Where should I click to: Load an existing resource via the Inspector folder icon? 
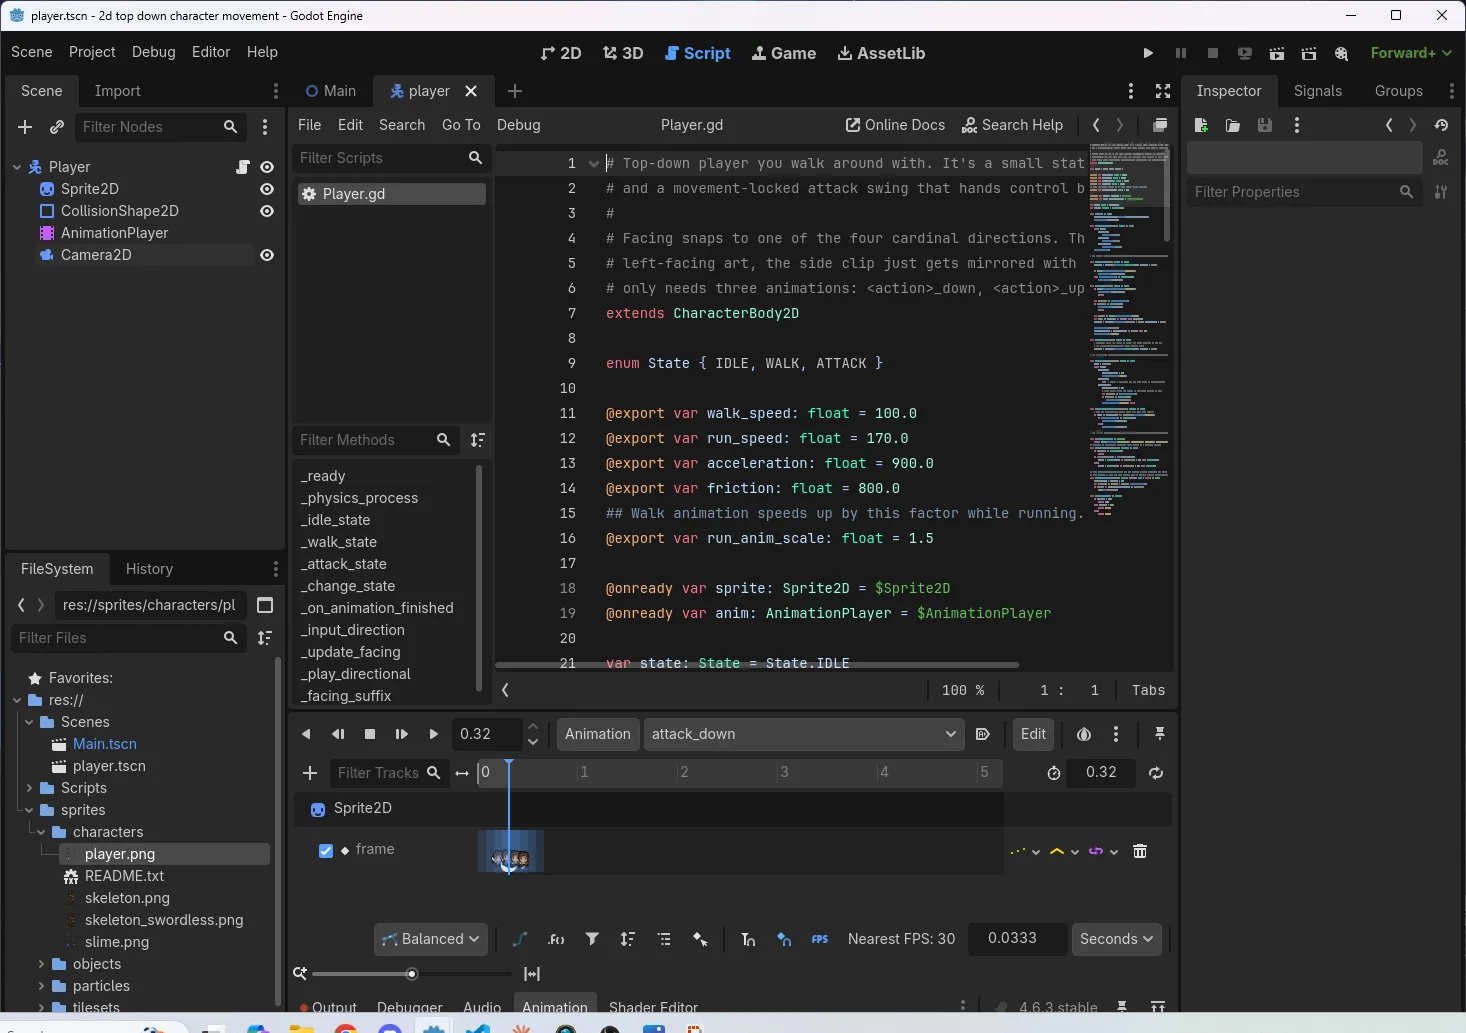[1233, 125]
